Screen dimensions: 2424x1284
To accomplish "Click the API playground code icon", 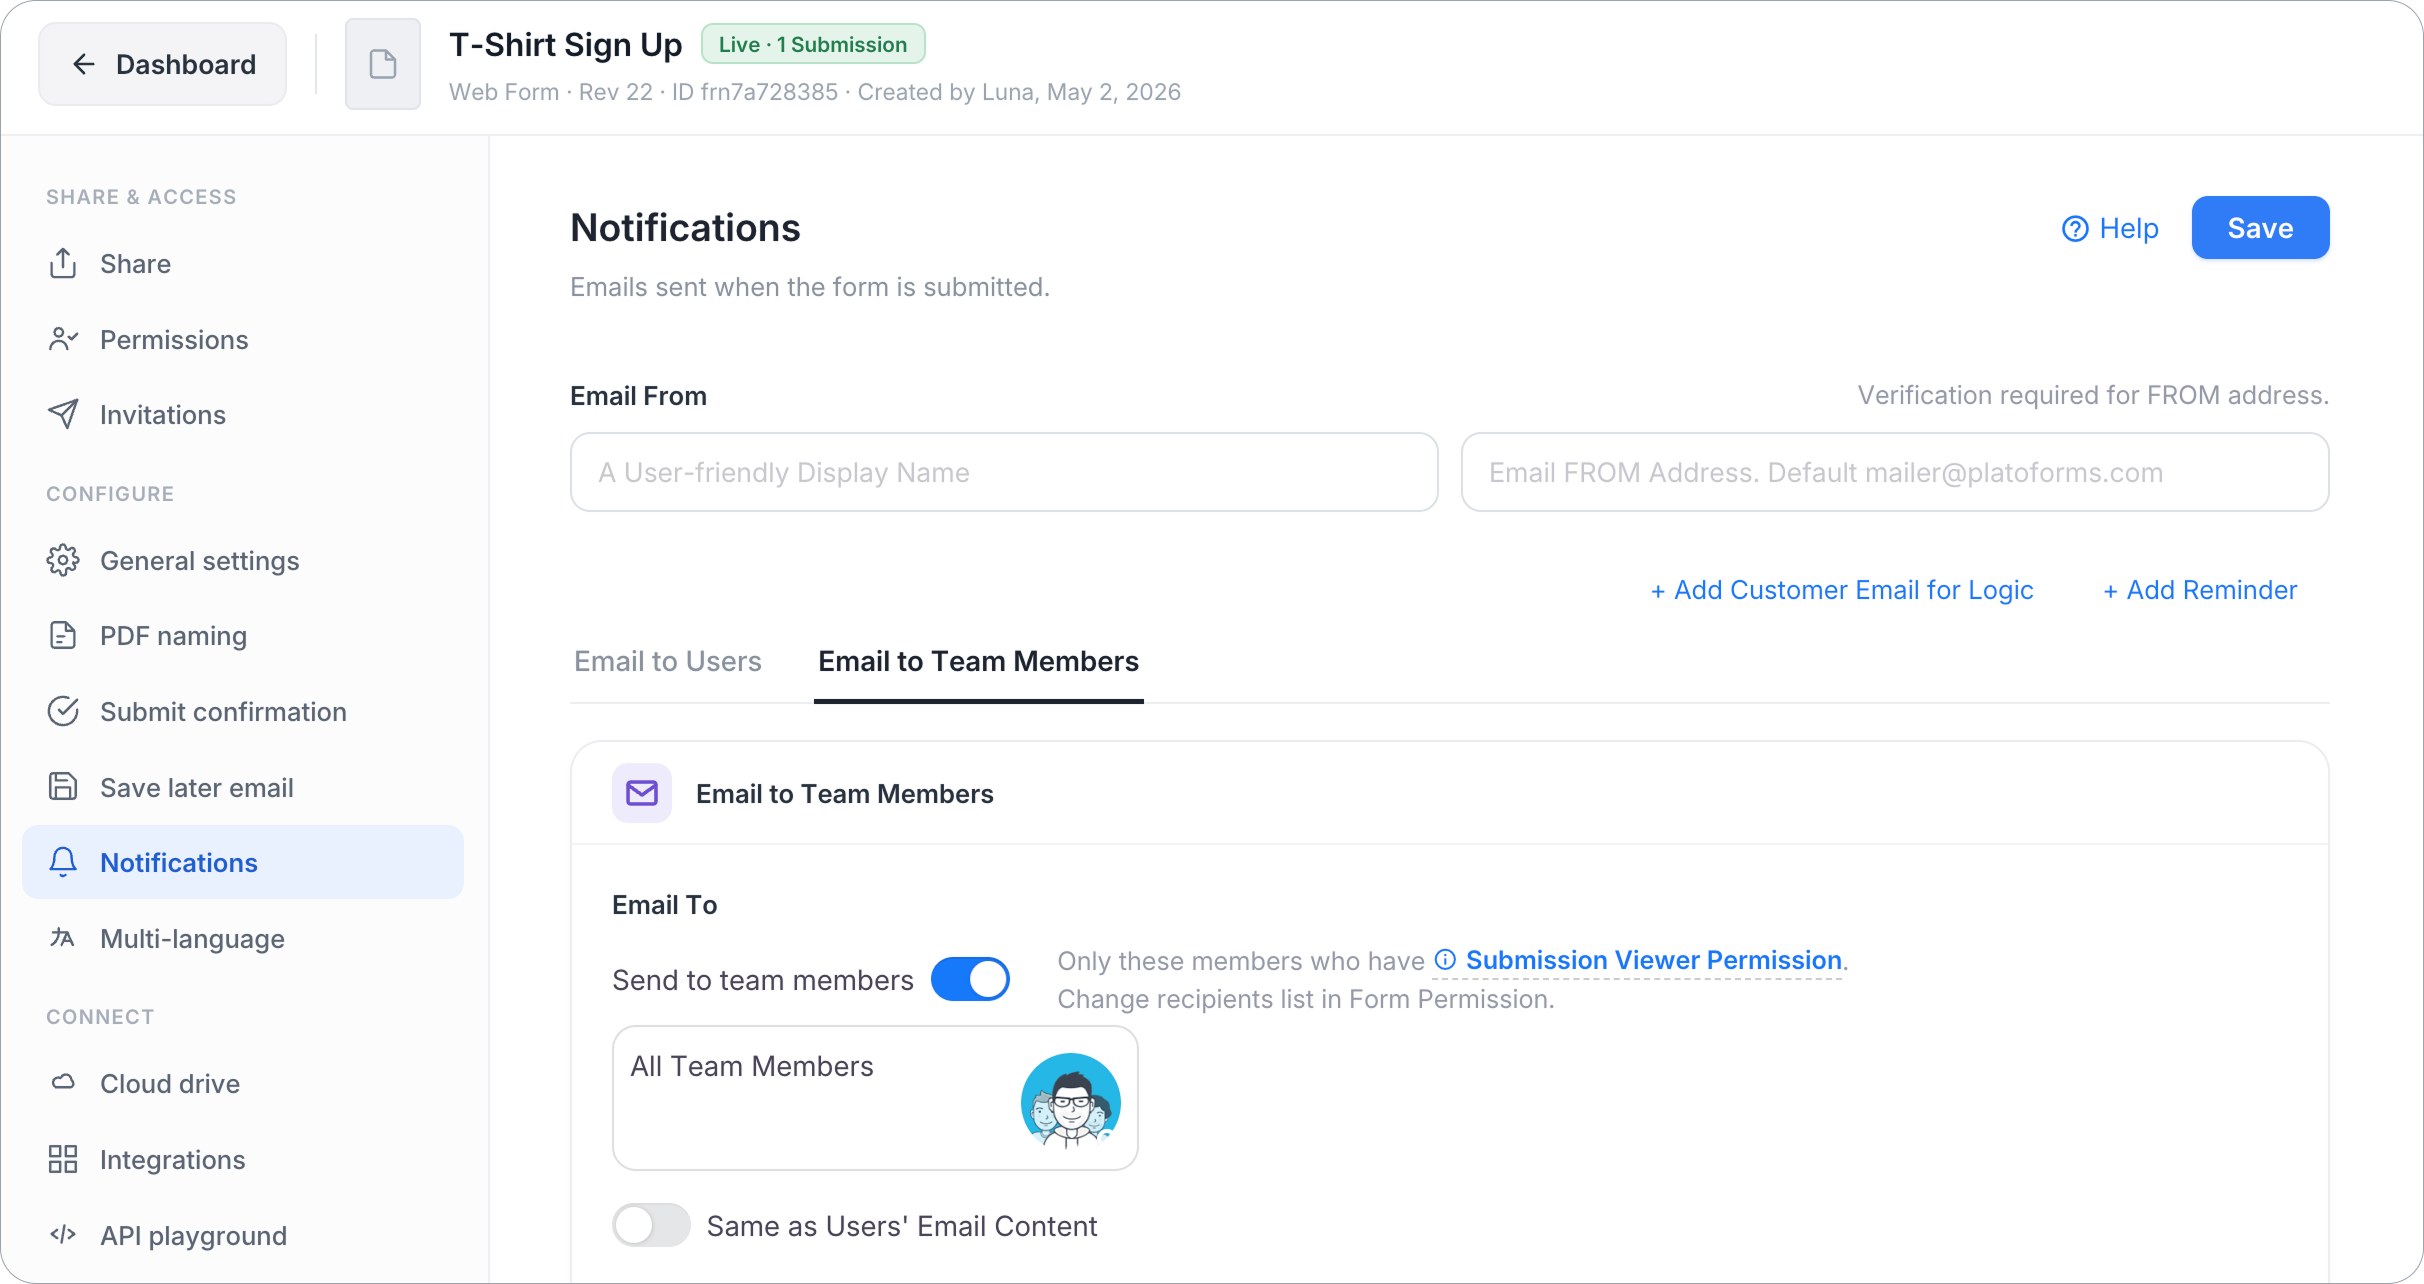I will pos(63,1234).
